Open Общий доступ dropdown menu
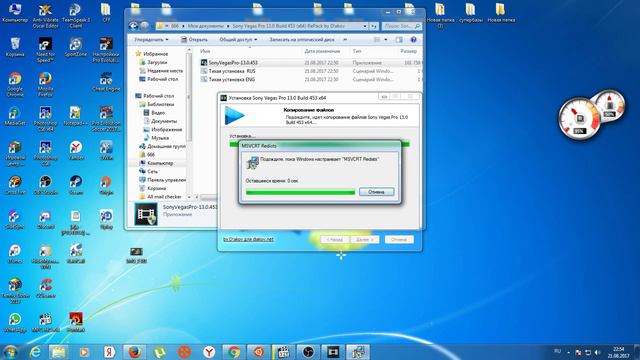This screenshot has height=360, width=640. [238, 40]
